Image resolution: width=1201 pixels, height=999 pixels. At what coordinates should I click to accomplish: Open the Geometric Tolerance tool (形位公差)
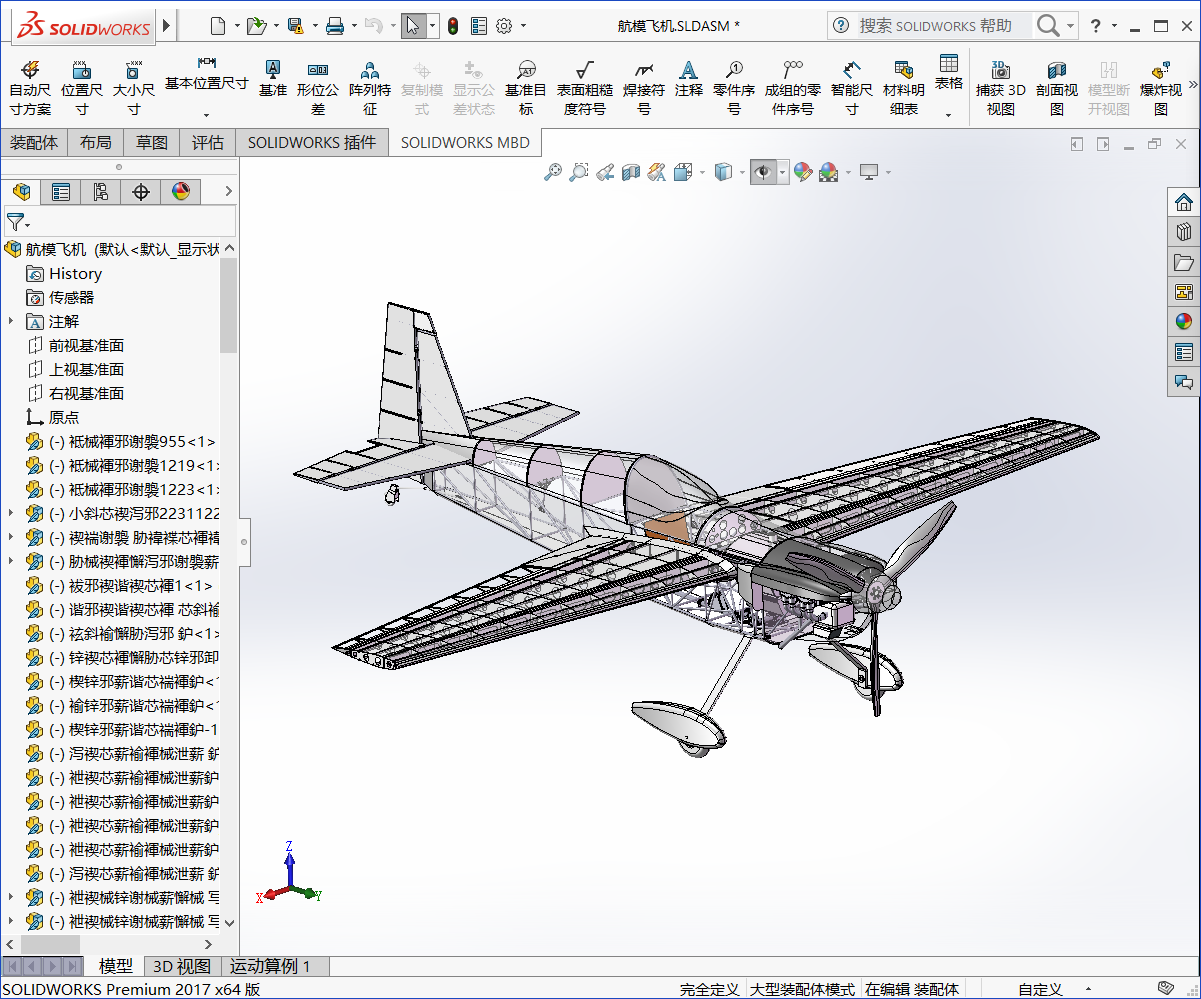[318, 88]
